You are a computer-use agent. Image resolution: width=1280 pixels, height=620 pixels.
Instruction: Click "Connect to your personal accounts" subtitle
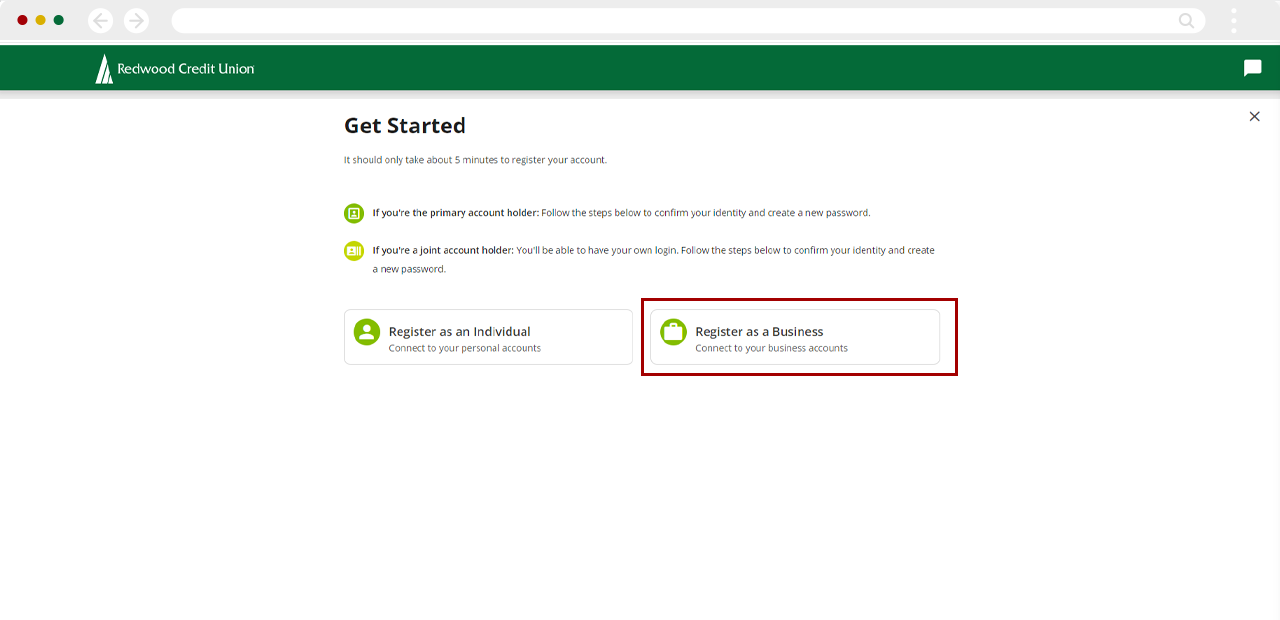(x=465, y=349)
